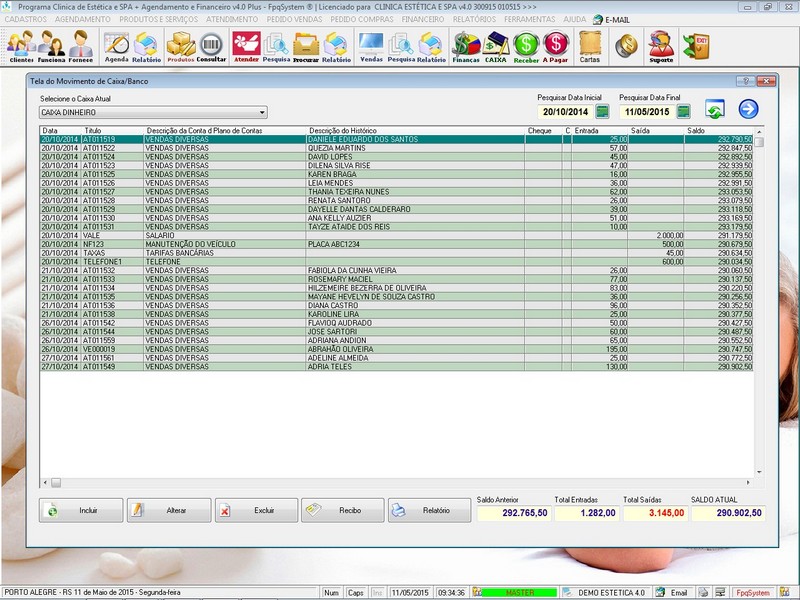Select the MANUTENÇÃO DO VEÍCULO row

click(396, 244)
